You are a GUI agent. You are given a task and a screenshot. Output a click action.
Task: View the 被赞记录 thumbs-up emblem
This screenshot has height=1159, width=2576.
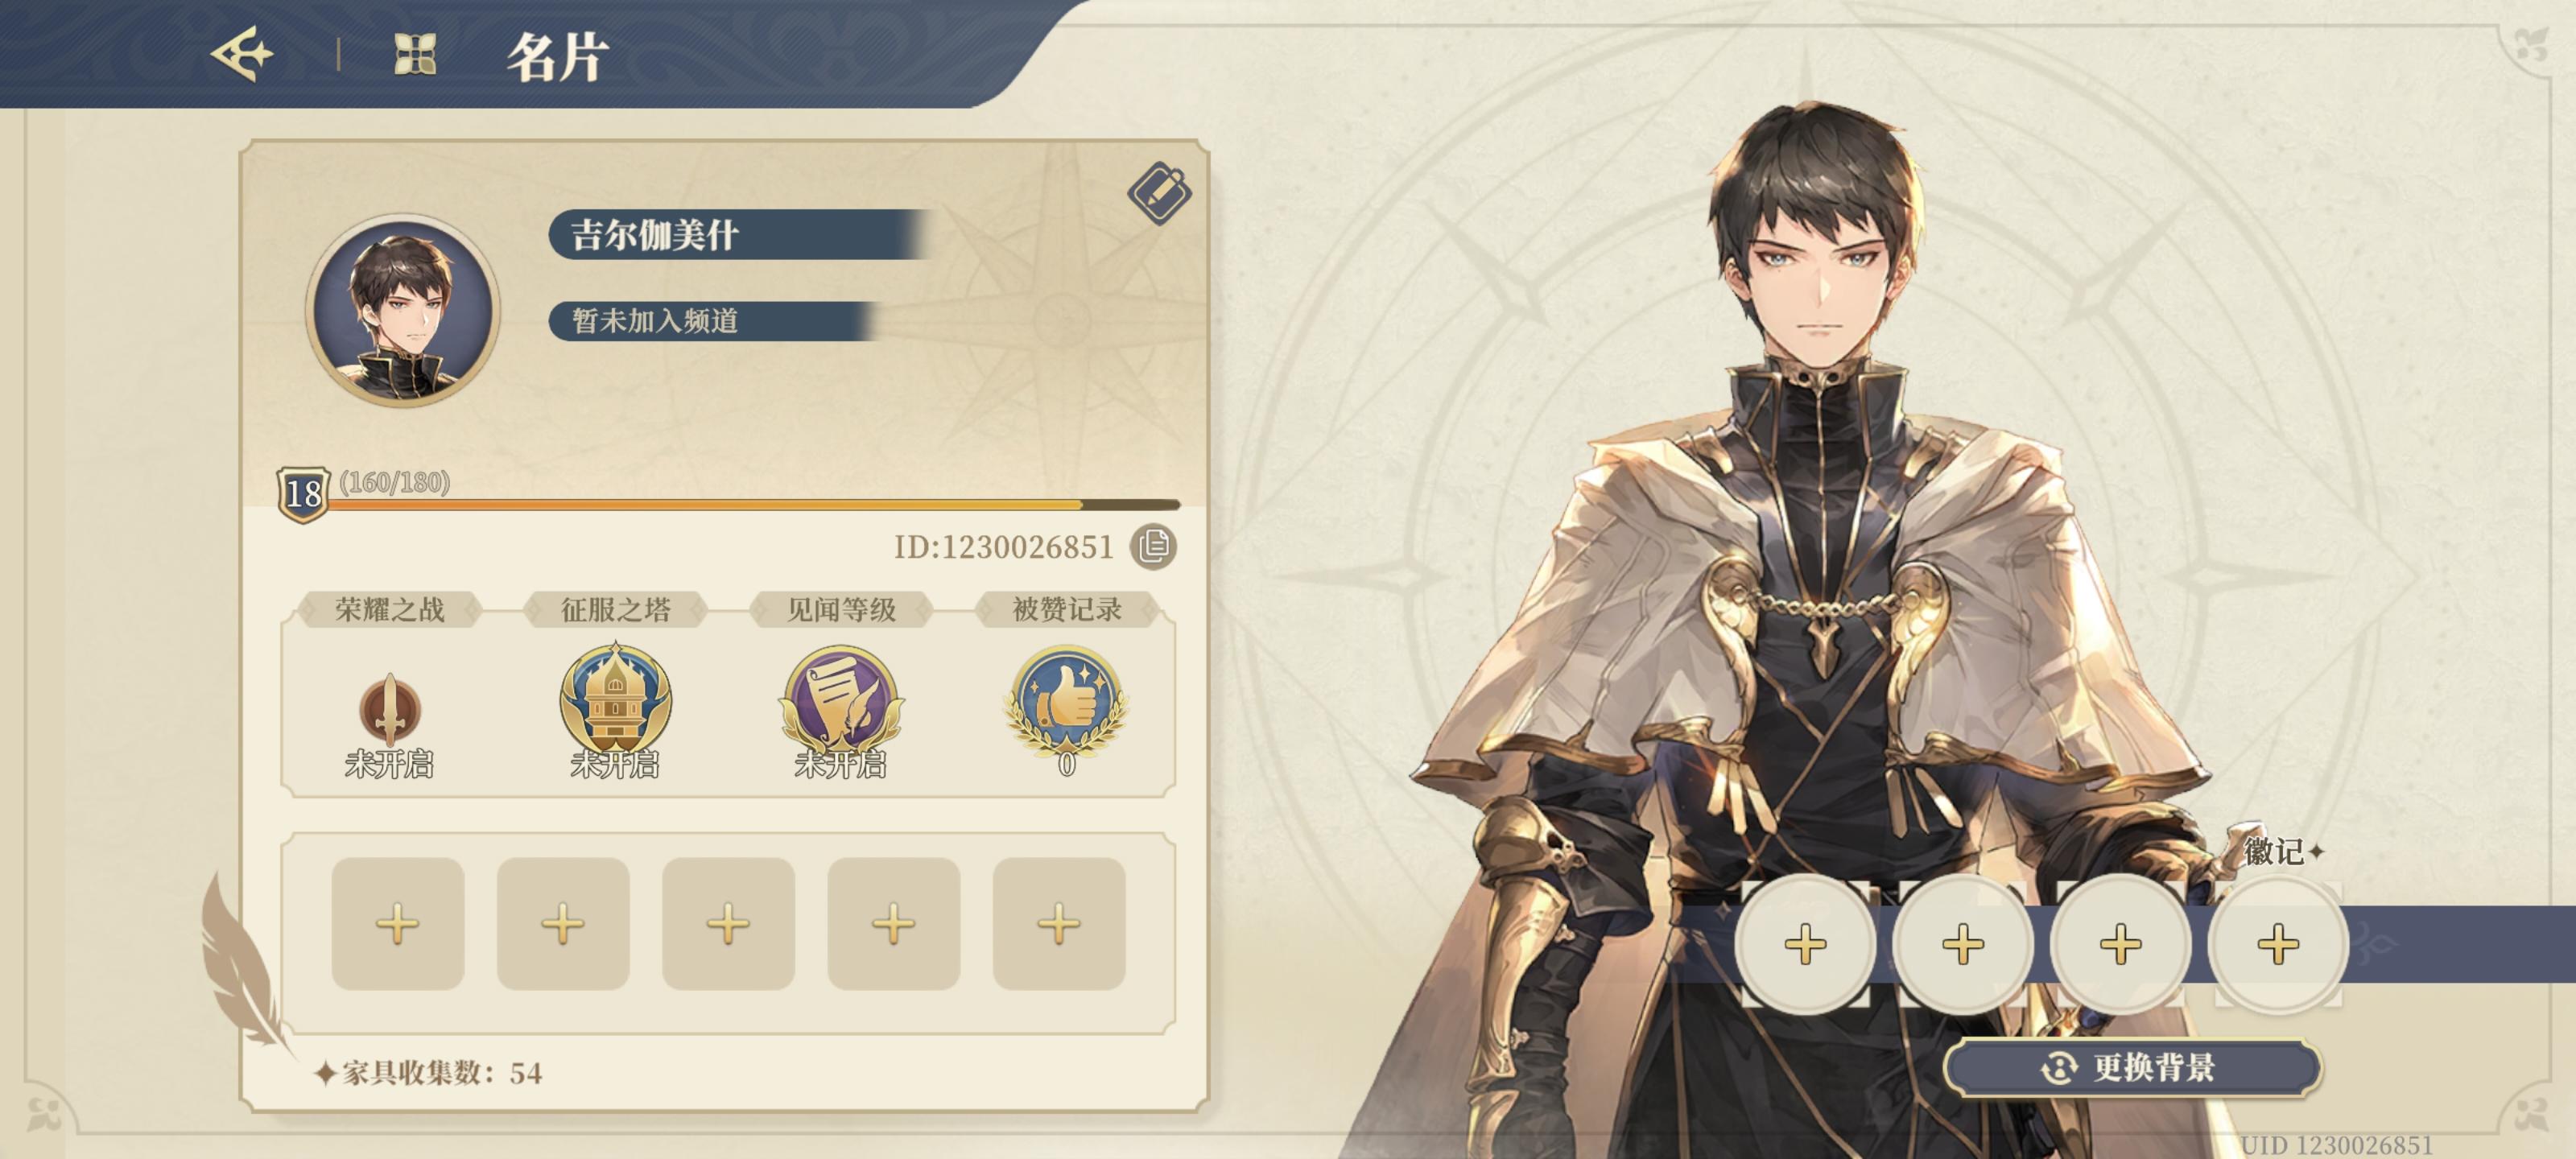pos(1066,700)
